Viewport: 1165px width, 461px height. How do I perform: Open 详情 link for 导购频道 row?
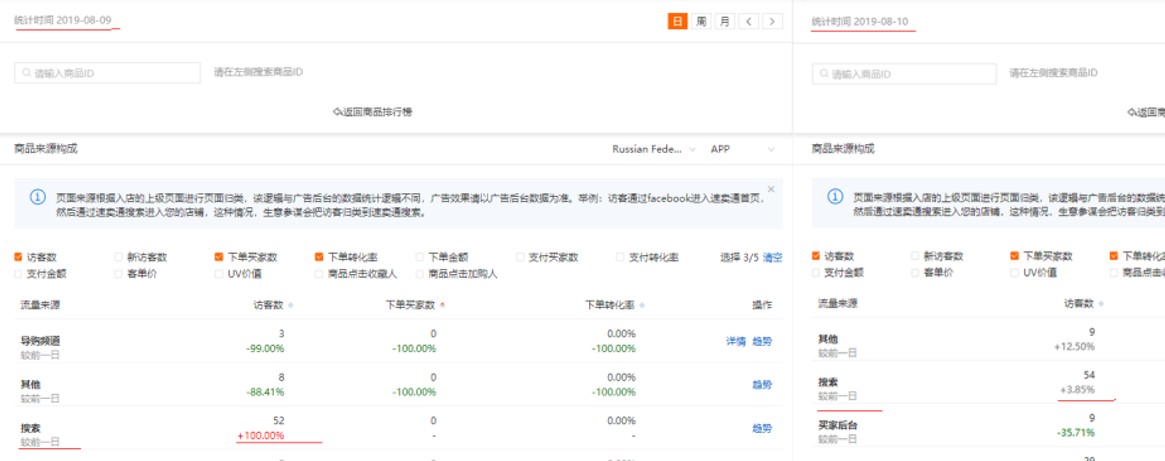point(735,341)
